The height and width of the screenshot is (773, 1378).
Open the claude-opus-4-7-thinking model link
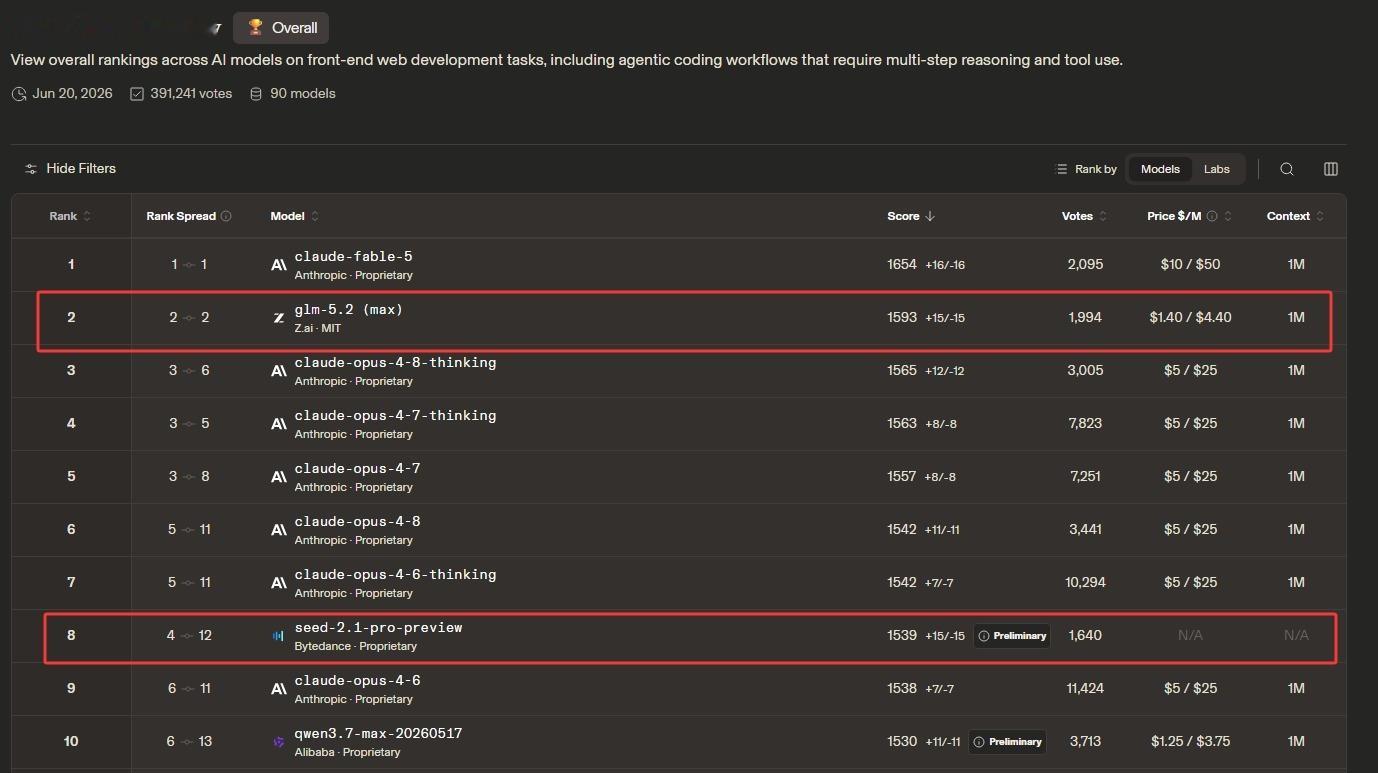[x=395, y=416]
